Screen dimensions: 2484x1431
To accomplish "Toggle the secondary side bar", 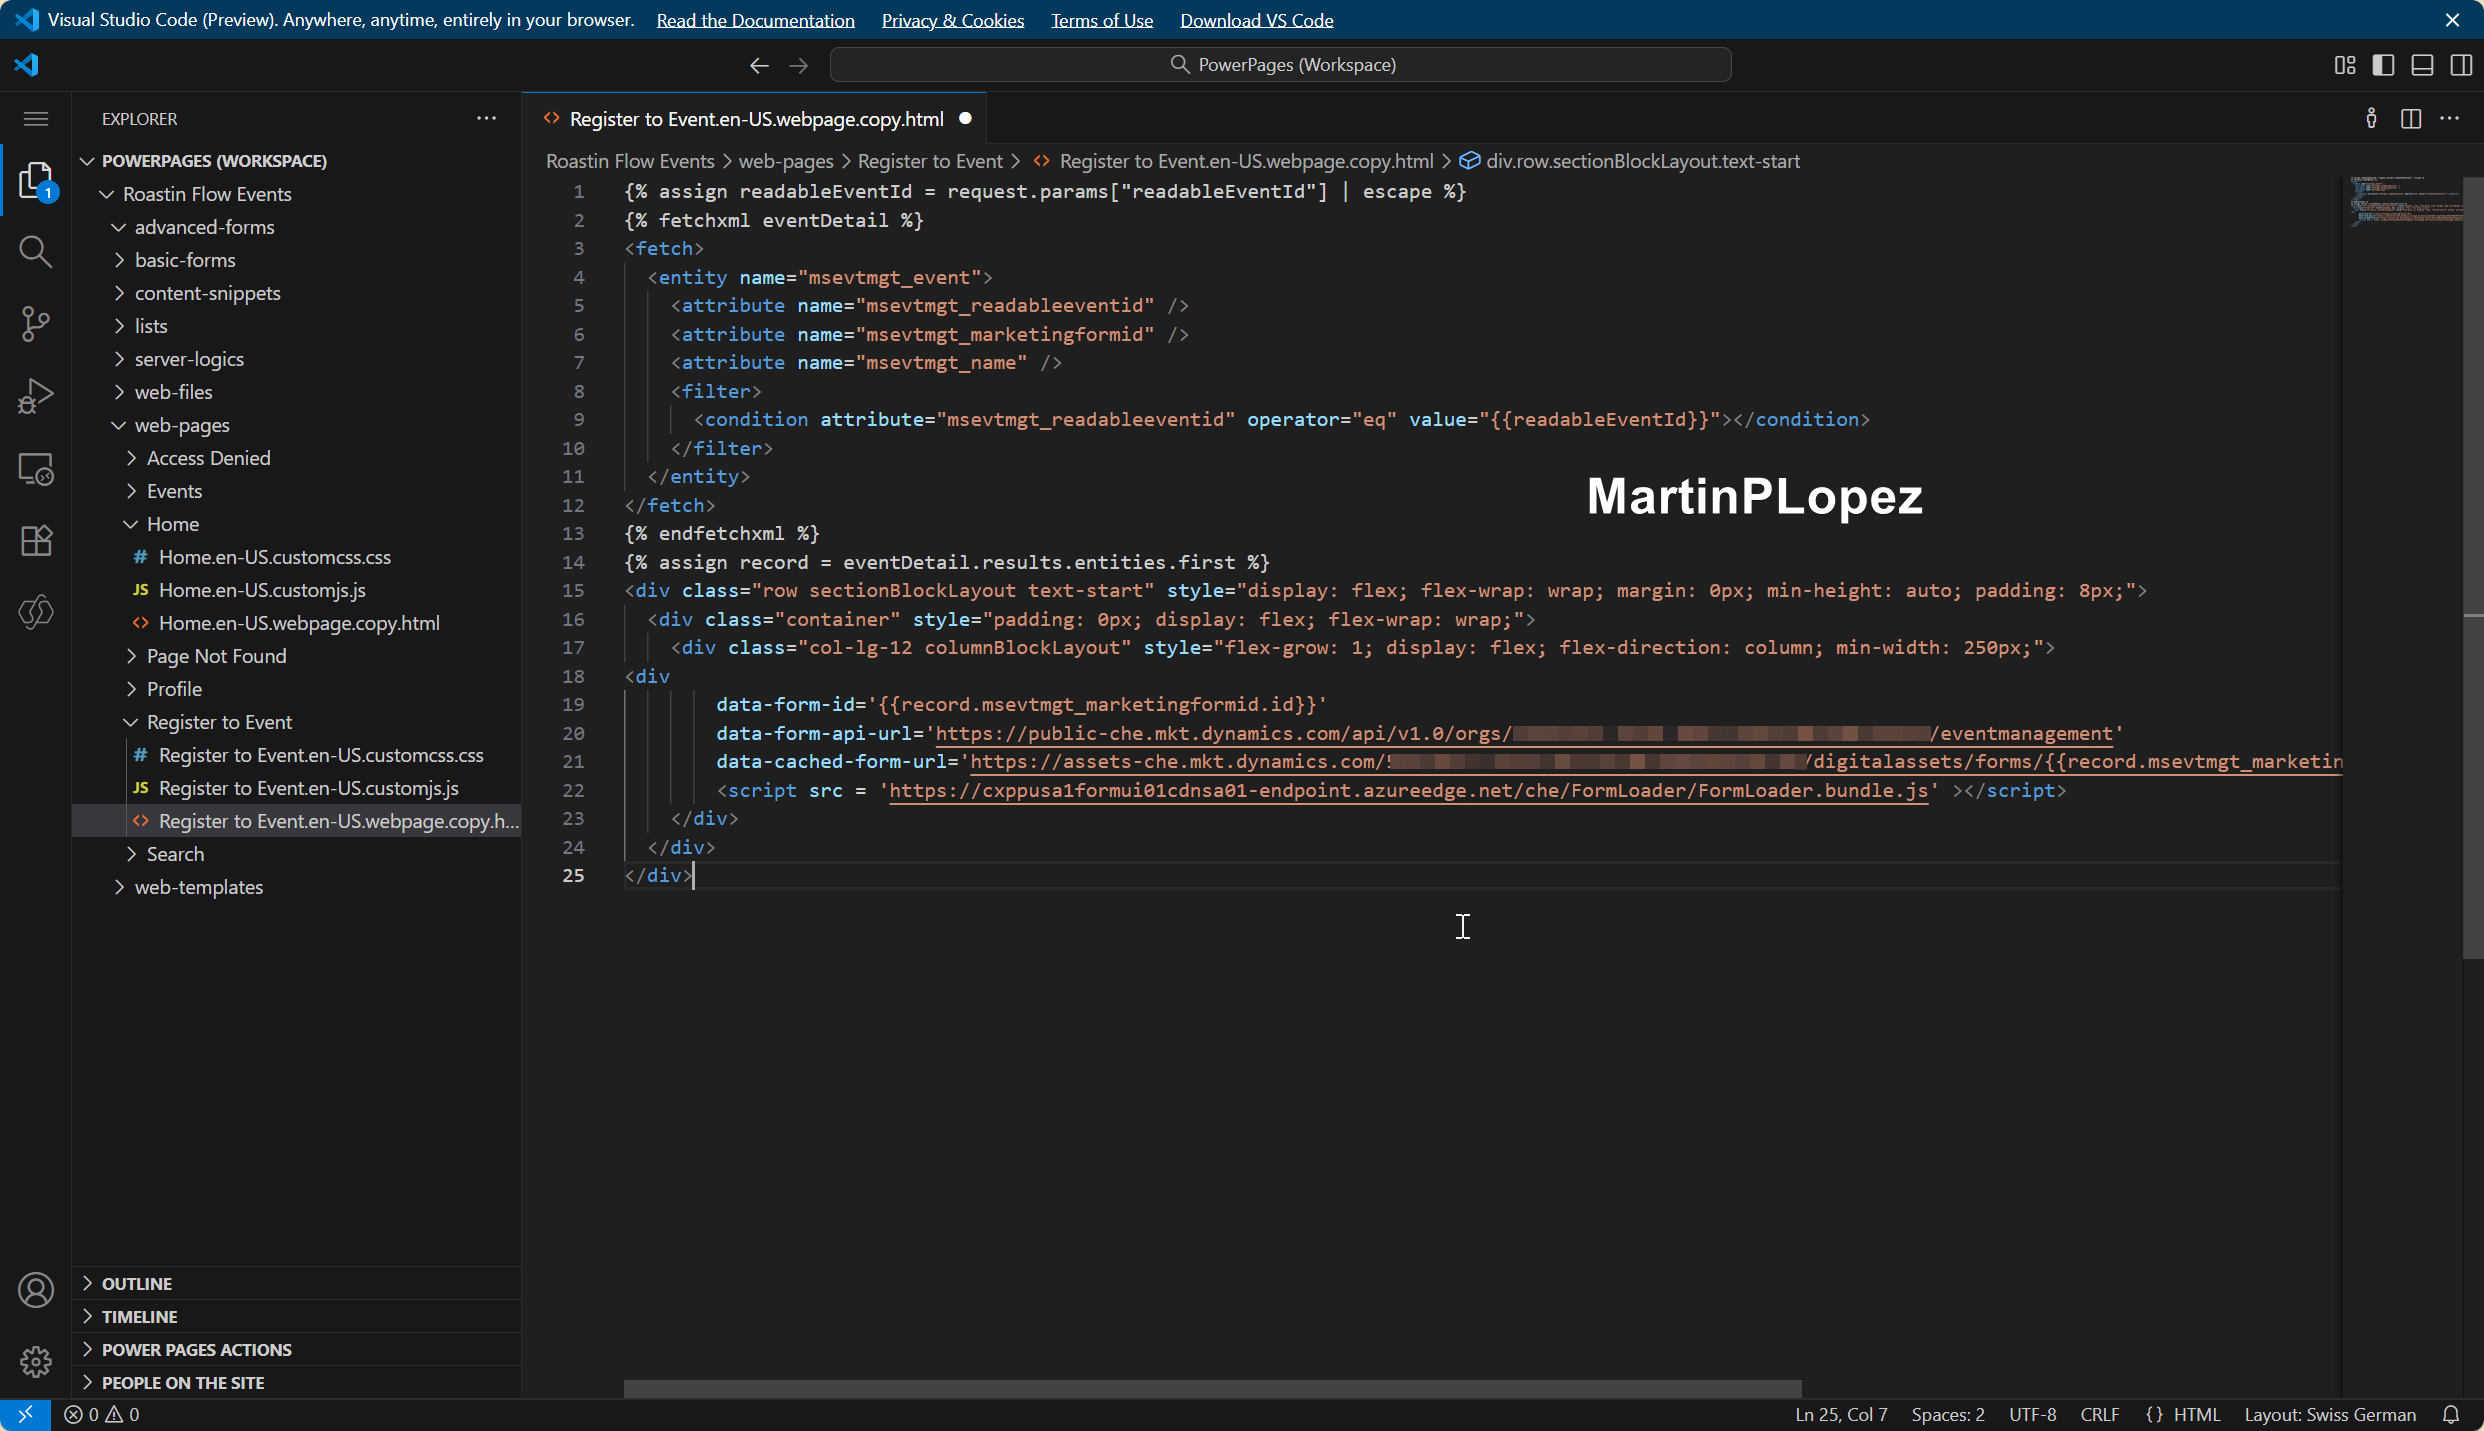I will (2460, 65).
